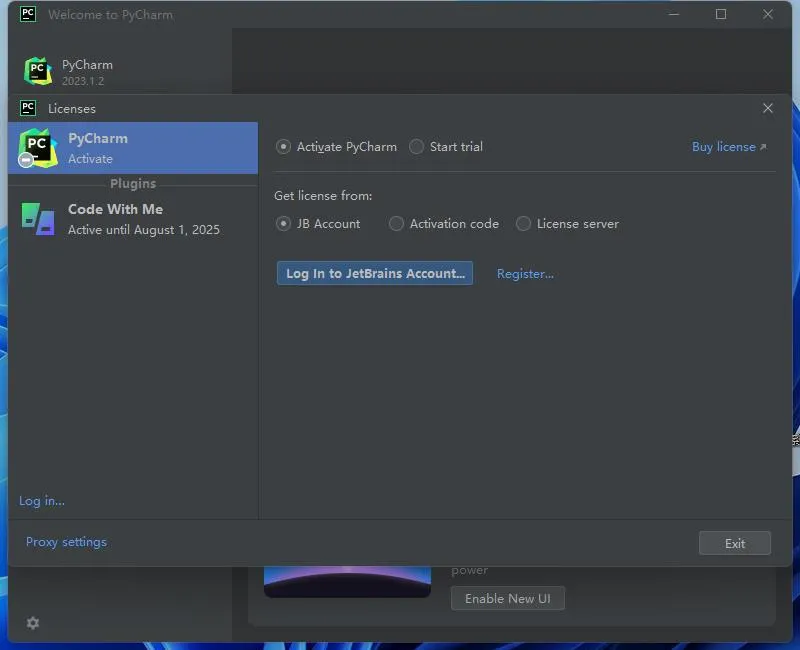Open settings gear in Welcome window
The width and height of the screenshot is (800, 650).
tap(33, 623)
